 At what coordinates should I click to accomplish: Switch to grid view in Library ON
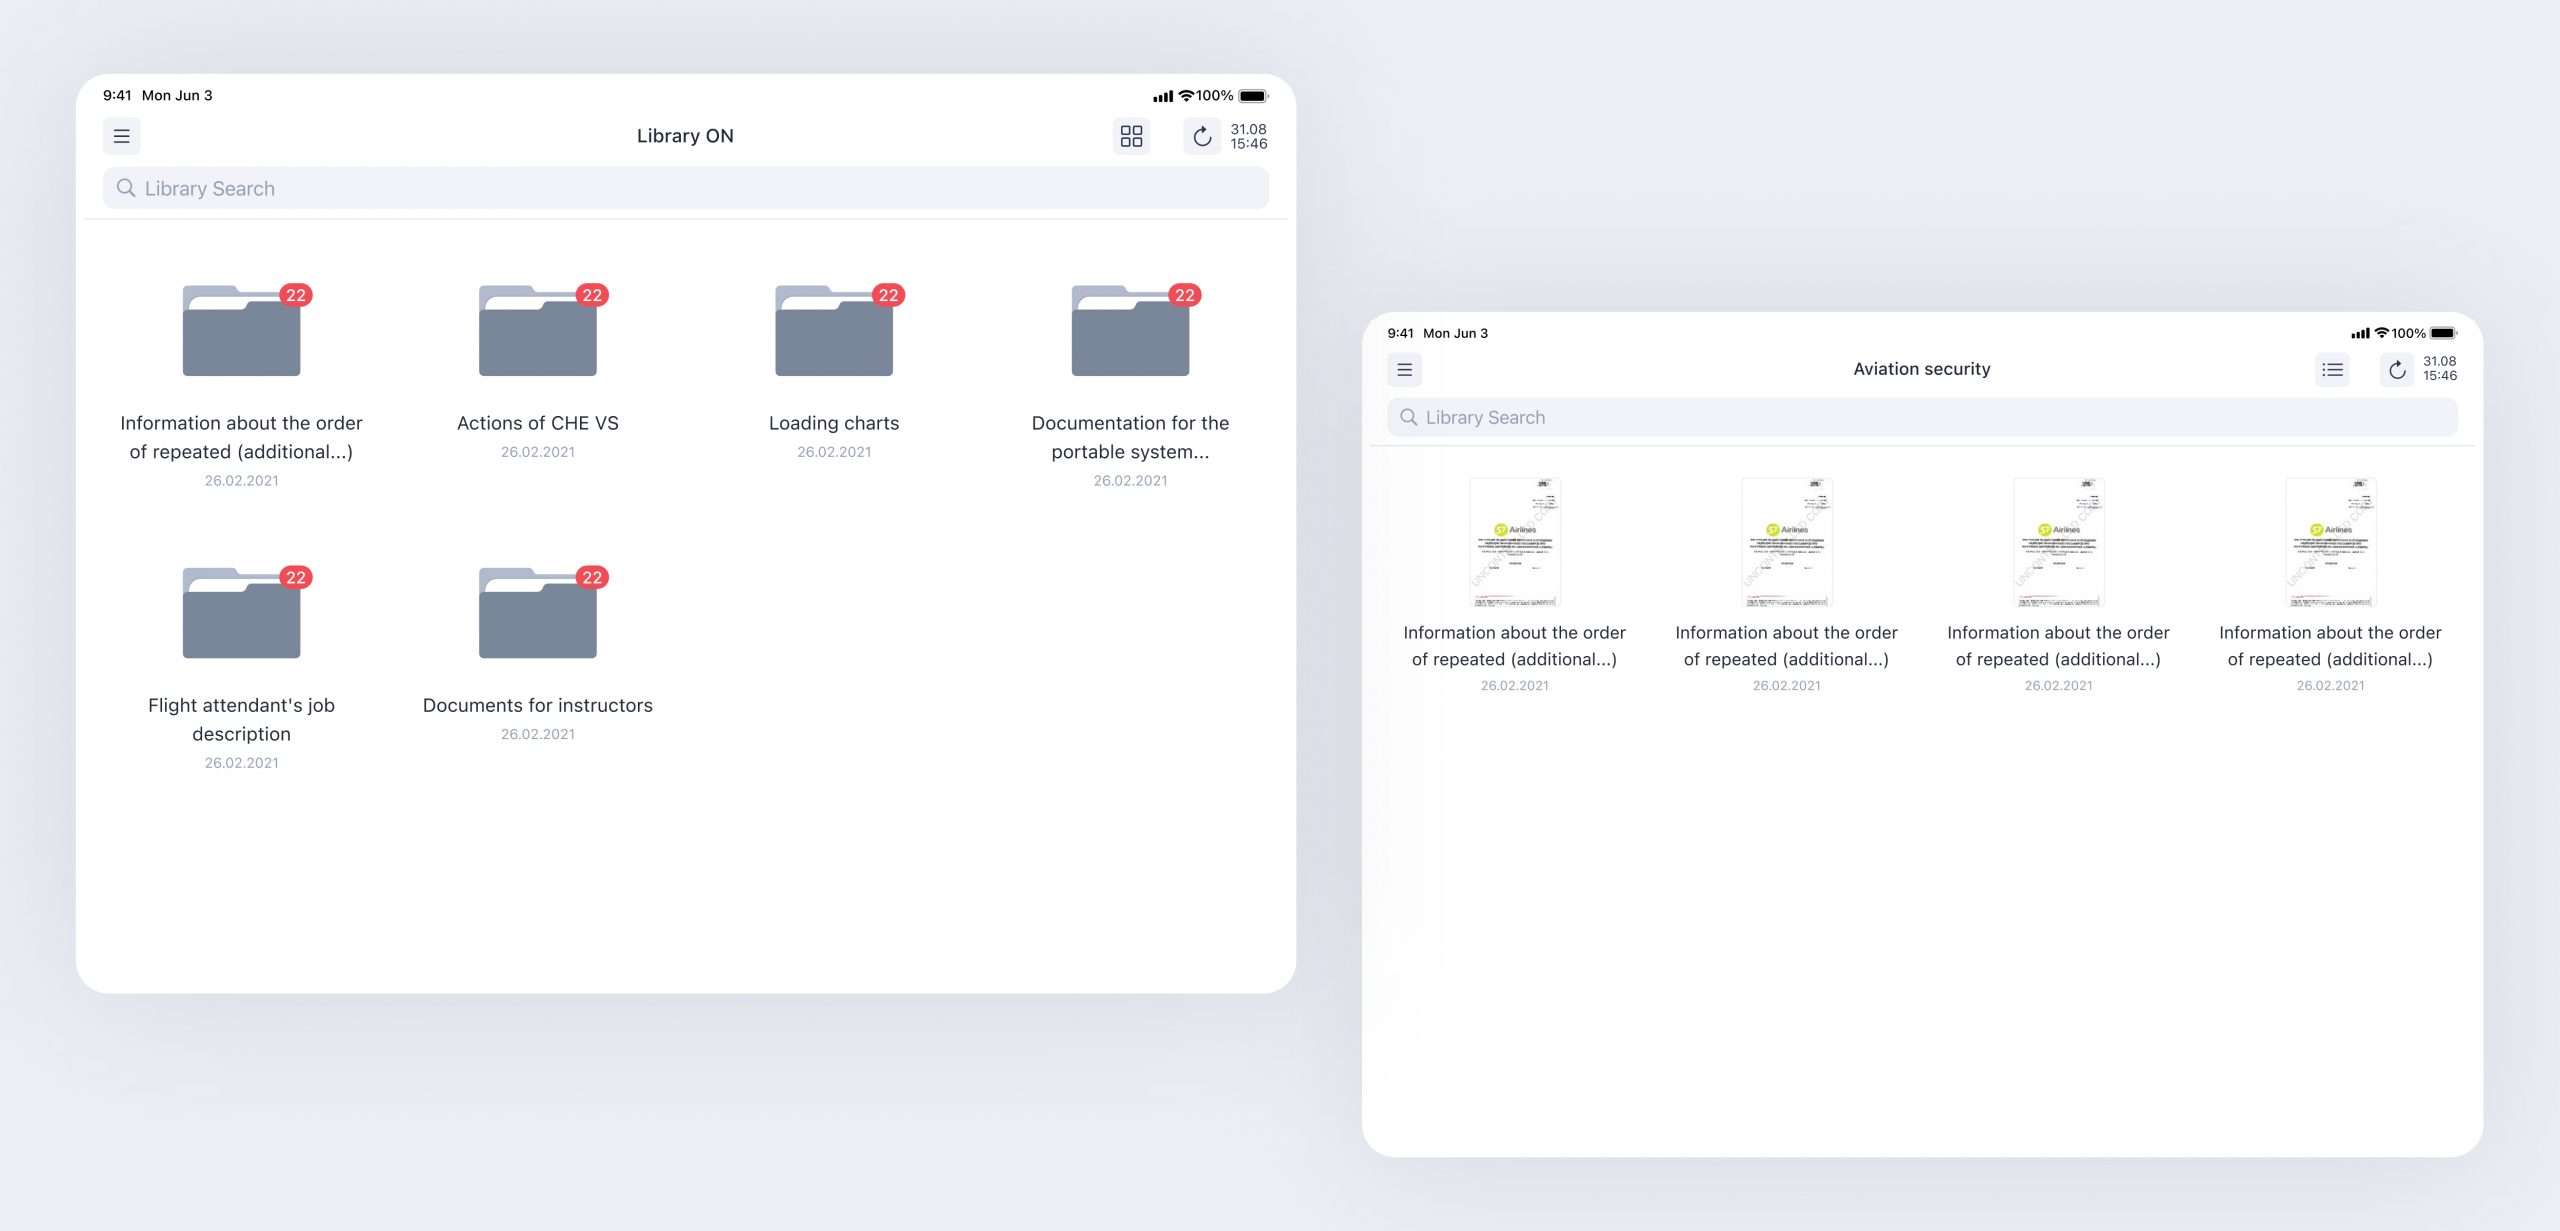coord(1131,136)
